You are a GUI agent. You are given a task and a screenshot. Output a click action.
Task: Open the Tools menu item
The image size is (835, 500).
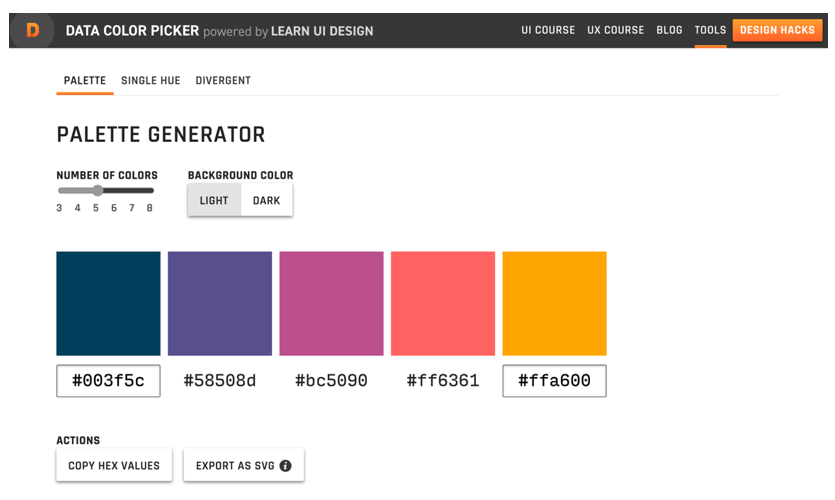coord(710,30)
